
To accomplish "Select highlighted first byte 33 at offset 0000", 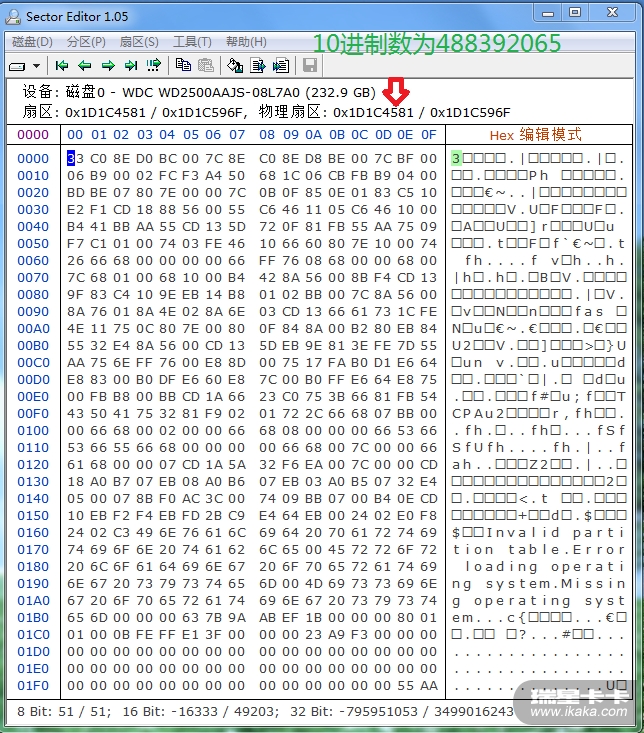I will 75,158.
